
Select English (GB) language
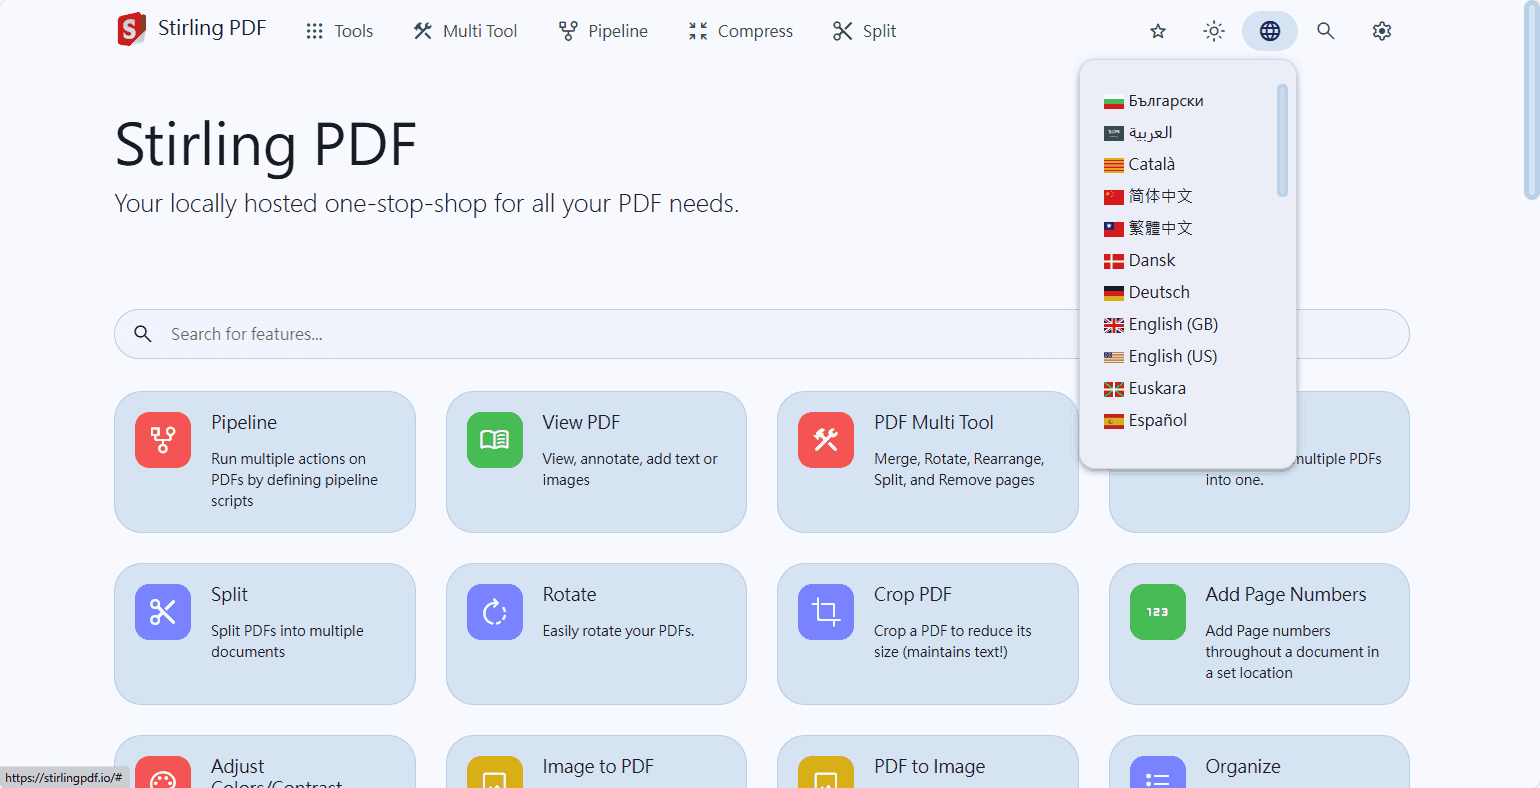(x=1173, y=324)
